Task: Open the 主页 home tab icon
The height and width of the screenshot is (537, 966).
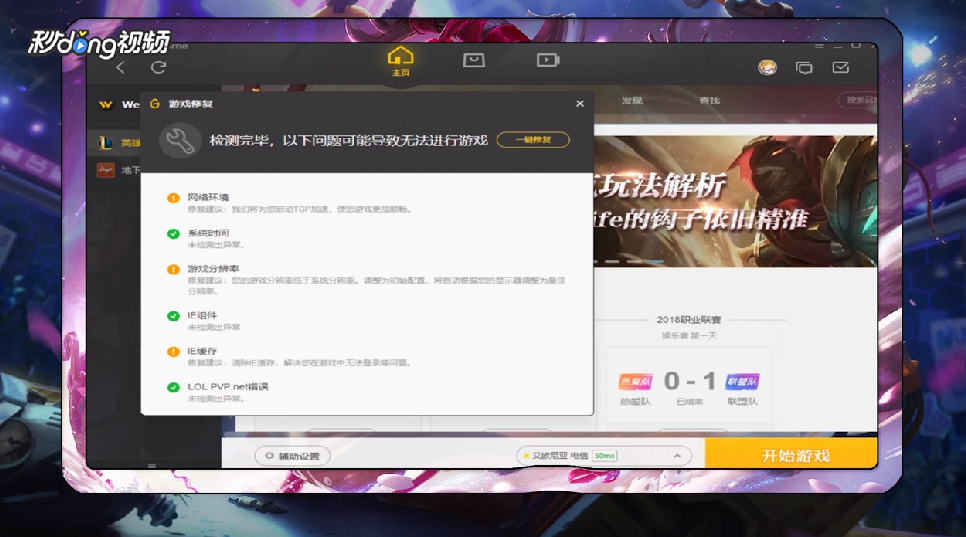Action: click(x=400, y=61)
